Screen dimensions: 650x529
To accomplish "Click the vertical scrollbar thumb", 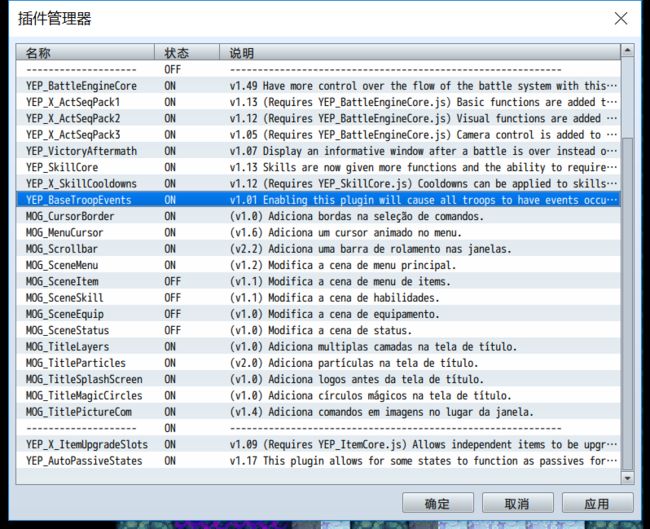I will 627,303.
